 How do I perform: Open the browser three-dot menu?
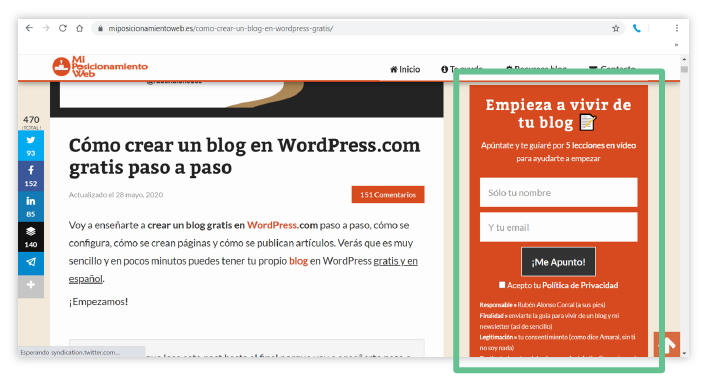676,28
